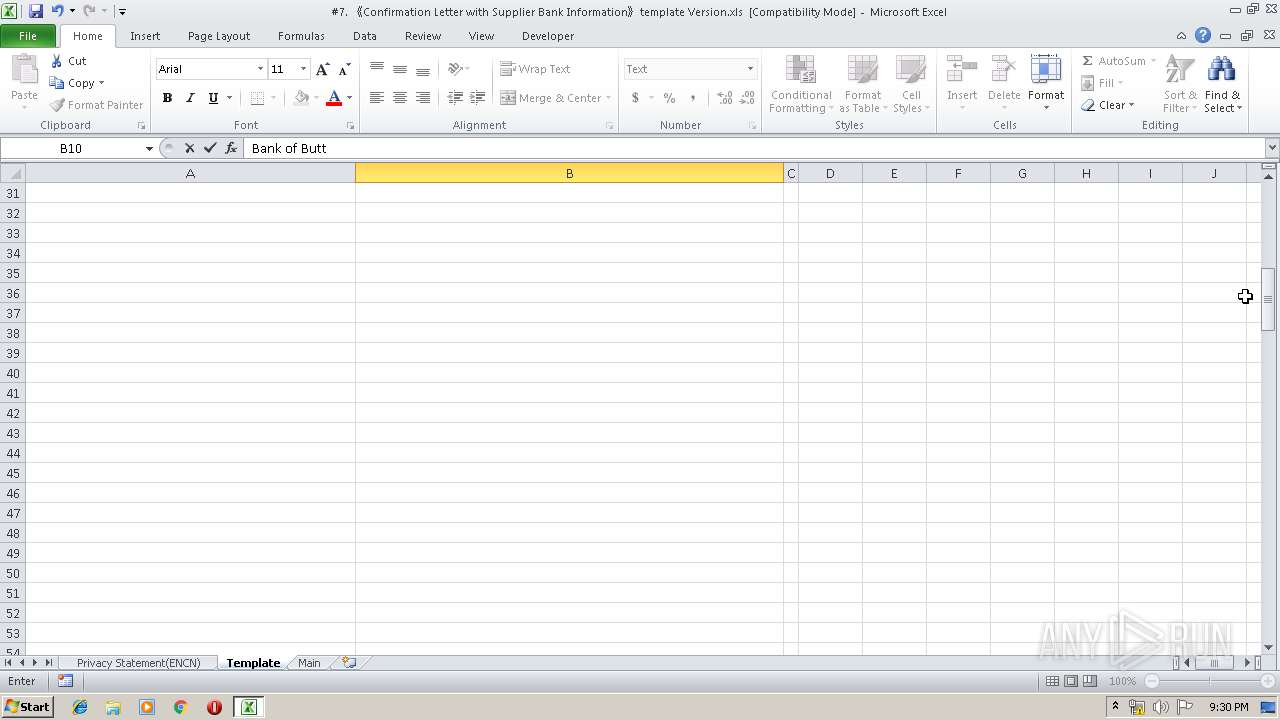This screenshot has height=720, width=1280.
Task: Expand the Arial font name dropdown
Action: coord(260,69)
